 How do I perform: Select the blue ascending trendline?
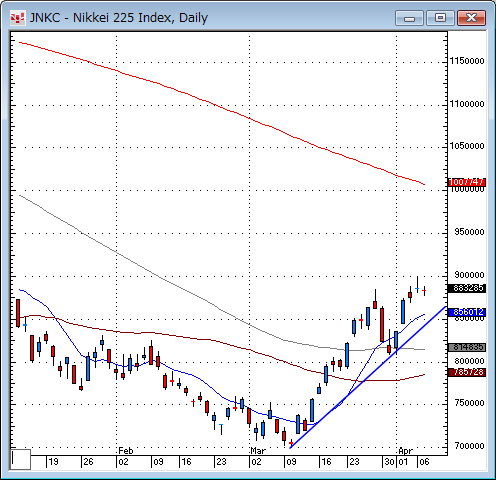point(367,378)
